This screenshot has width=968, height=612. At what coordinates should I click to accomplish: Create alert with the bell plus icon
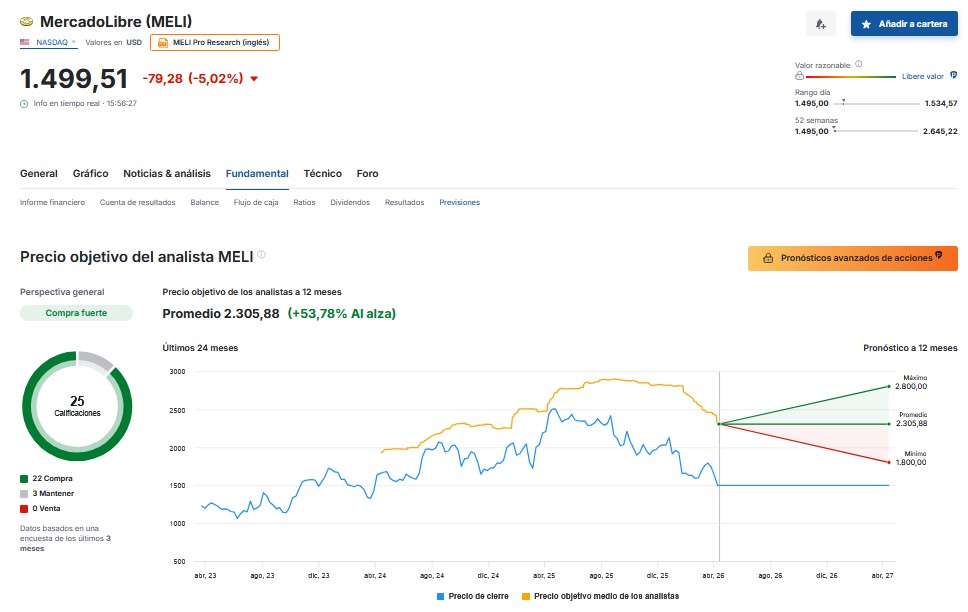click(x=820, y=24)
